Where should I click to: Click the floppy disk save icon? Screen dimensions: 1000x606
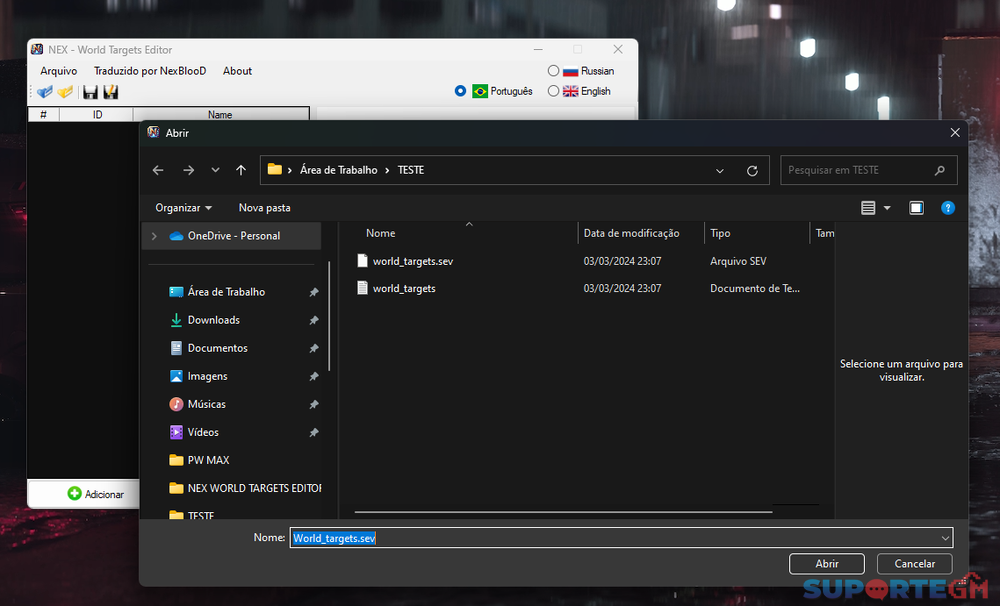tap(90, 92)
